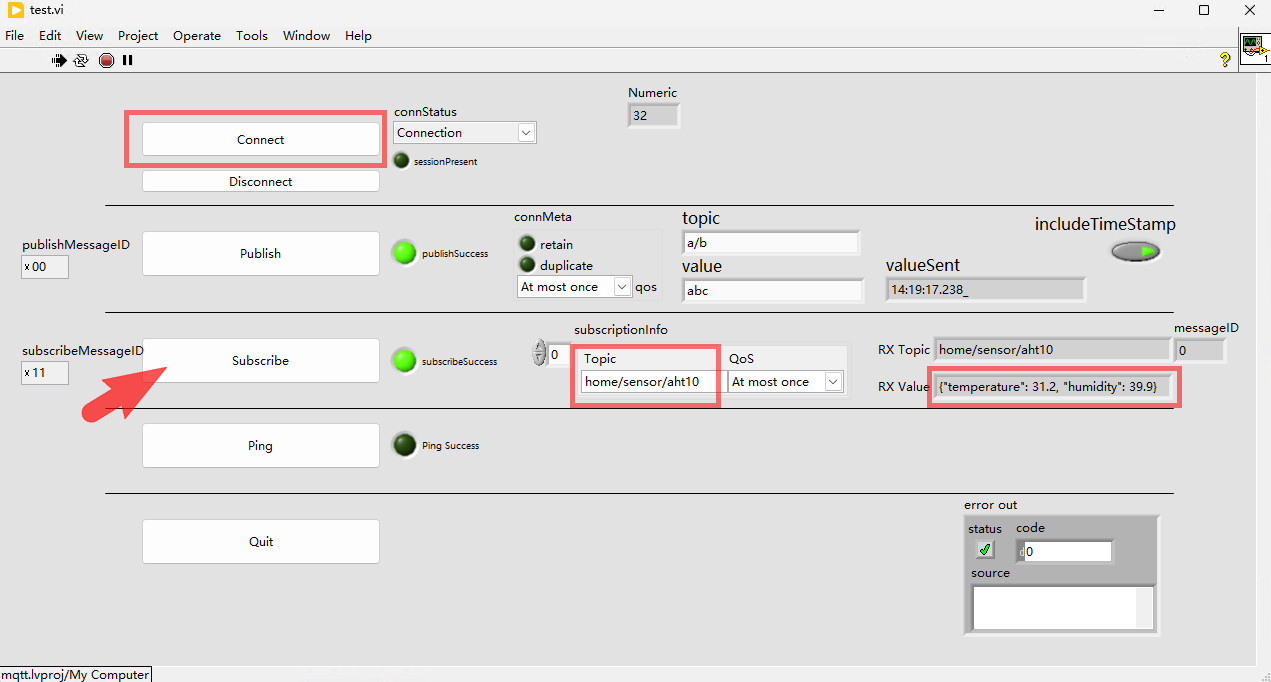Open the connStatus dropdown
This screenshot has height=682, width=1271.
click(526, 133)
